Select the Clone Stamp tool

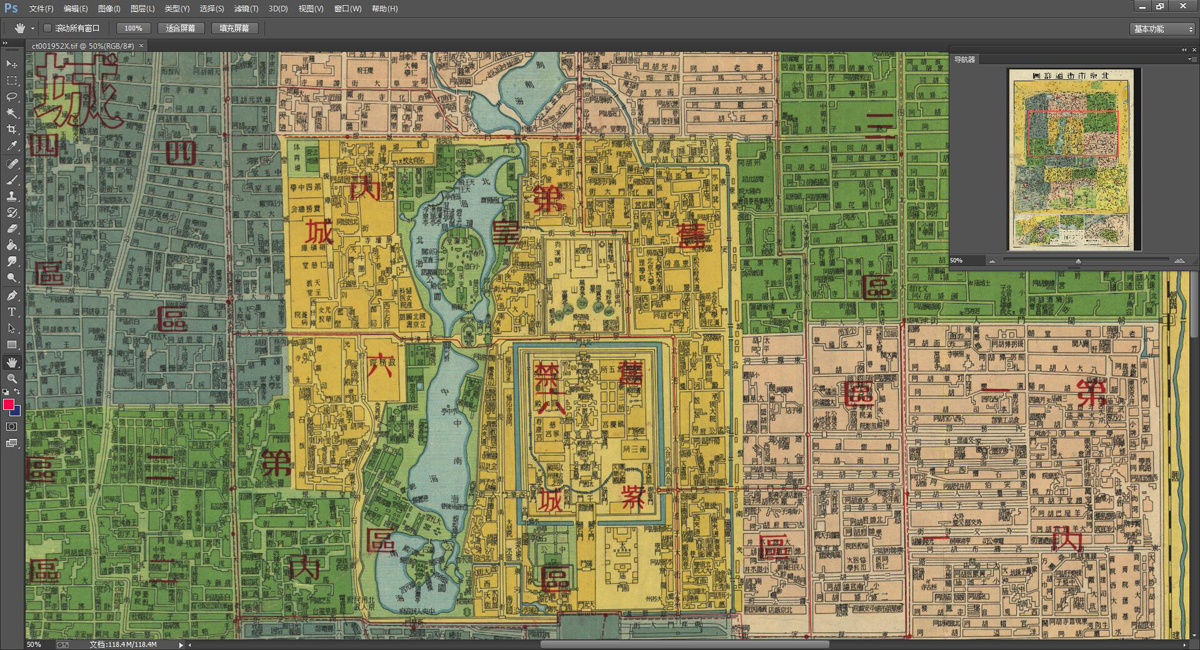pyautogui.click(x=12, y=196)
